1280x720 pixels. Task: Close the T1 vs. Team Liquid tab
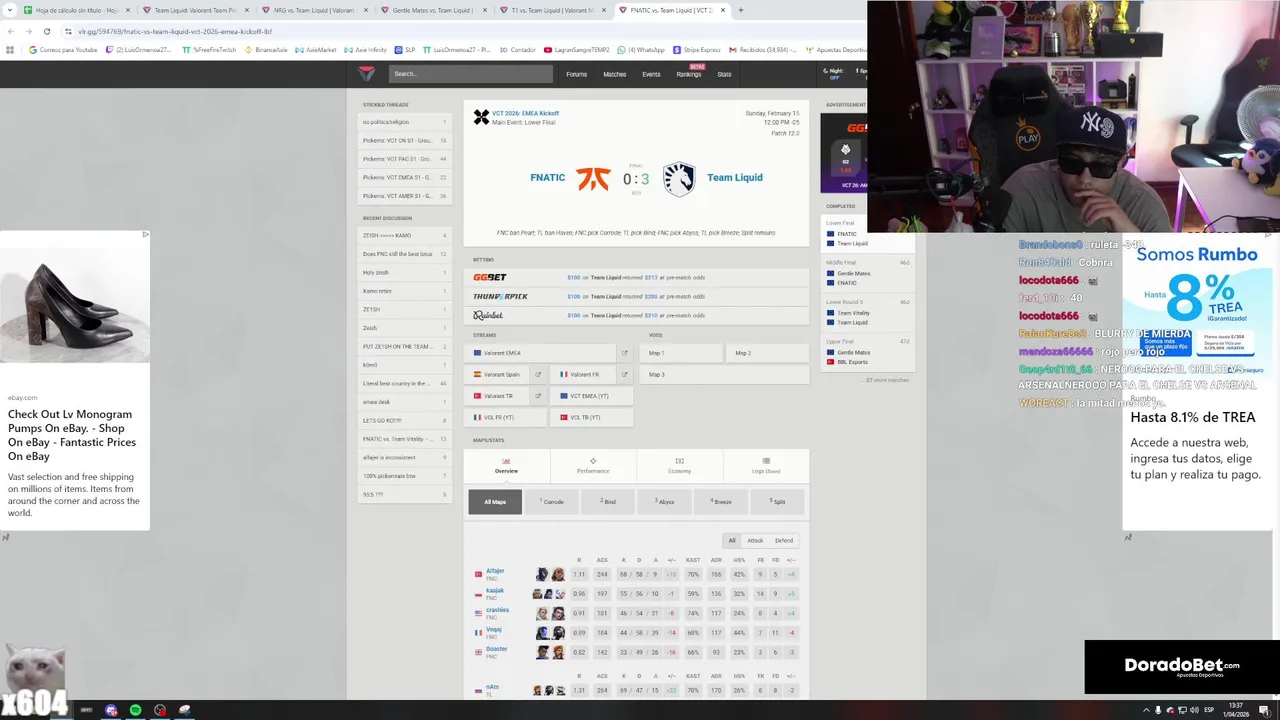(604, 10)
